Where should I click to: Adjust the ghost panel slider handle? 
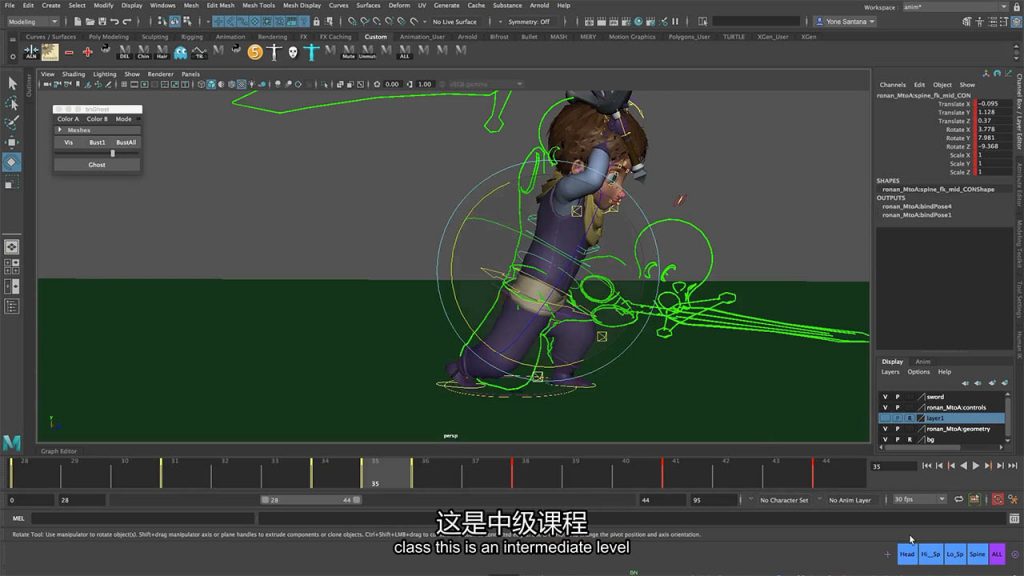[x=113, y=153]
